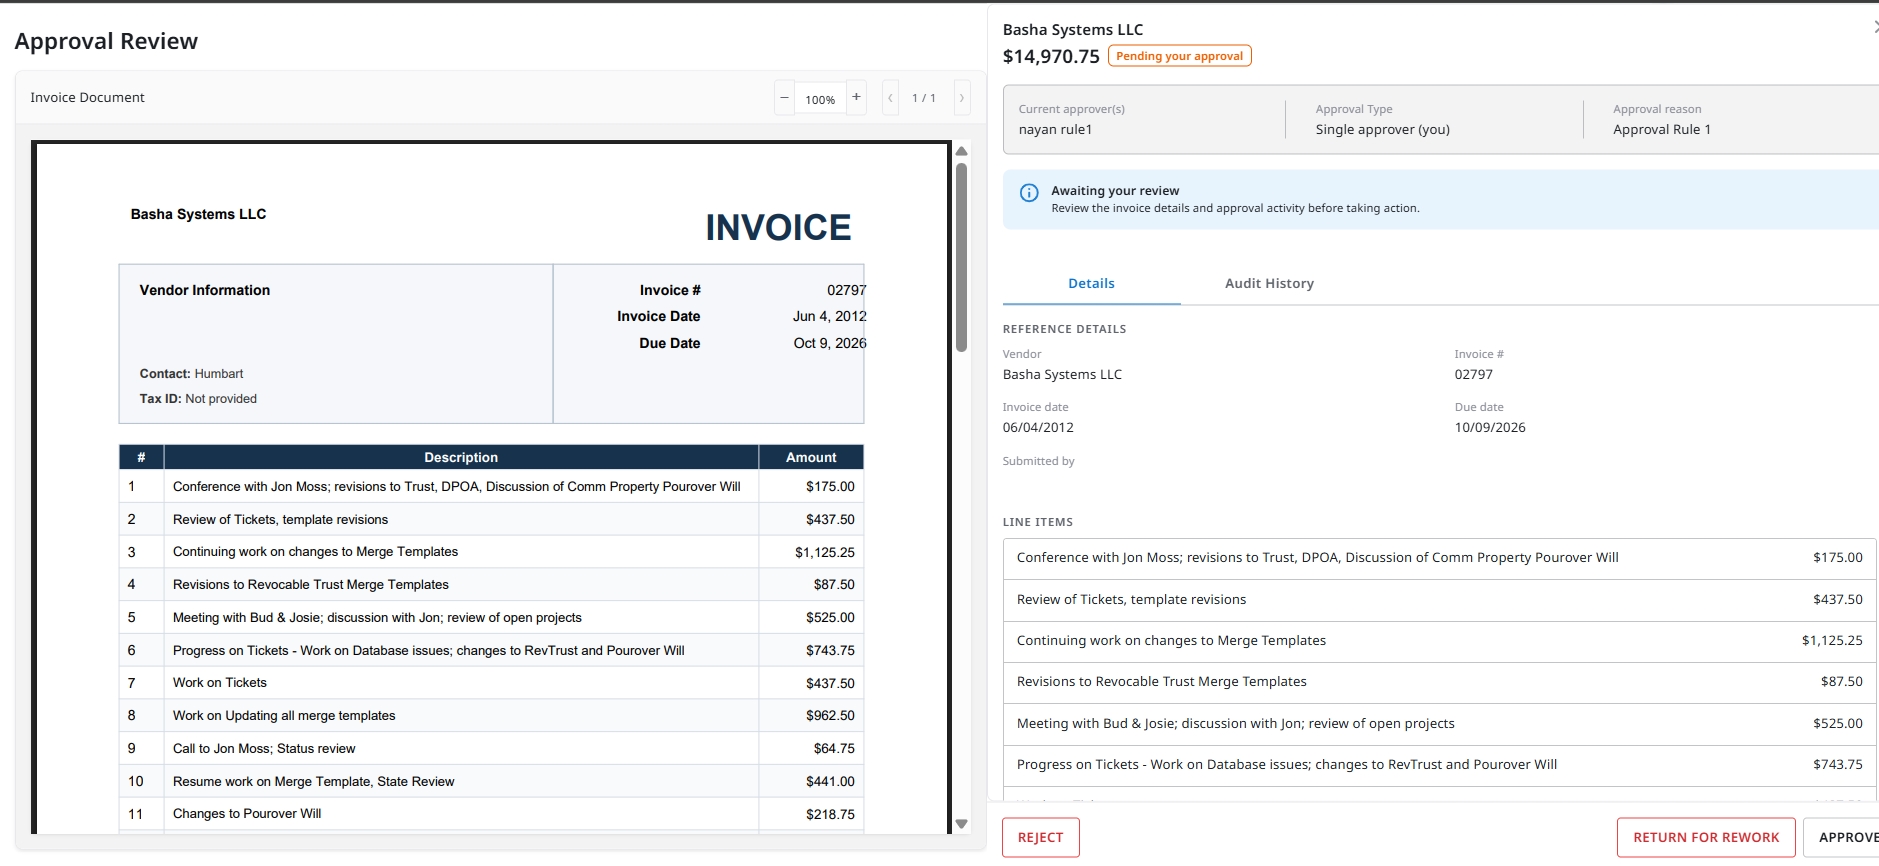
Task: Select line item Review of Tickets, template revisions in details panel
Action: (1439, 600)
